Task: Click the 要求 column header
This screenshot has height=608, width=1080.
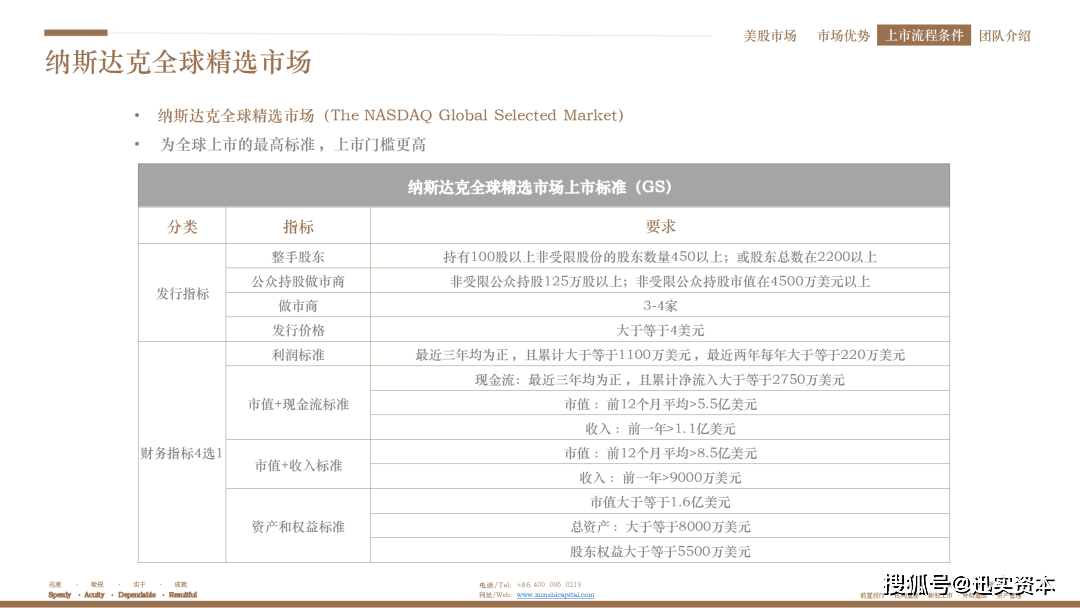Action: [660, 227]
